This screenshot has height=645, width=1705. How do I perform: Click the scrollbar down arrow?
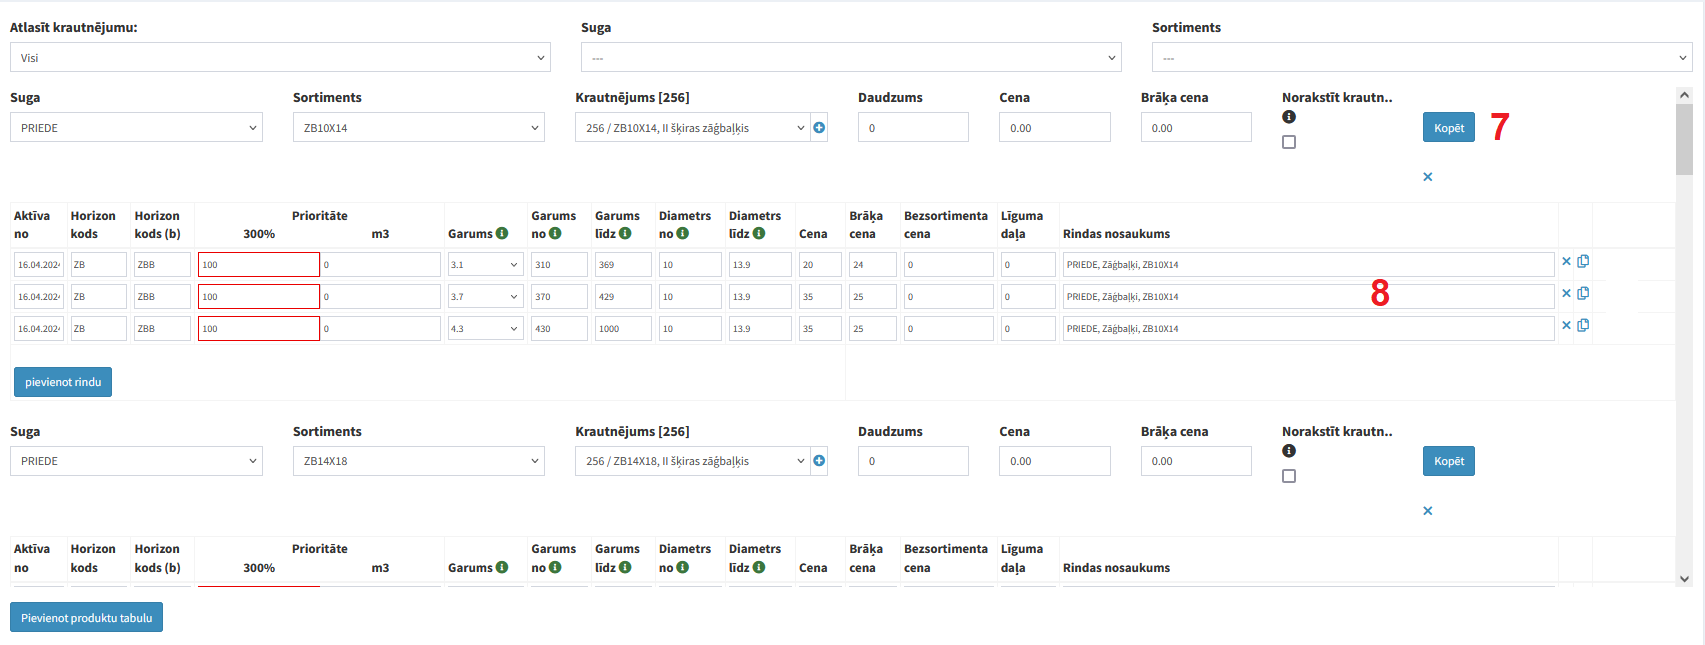pos(1684,578)
